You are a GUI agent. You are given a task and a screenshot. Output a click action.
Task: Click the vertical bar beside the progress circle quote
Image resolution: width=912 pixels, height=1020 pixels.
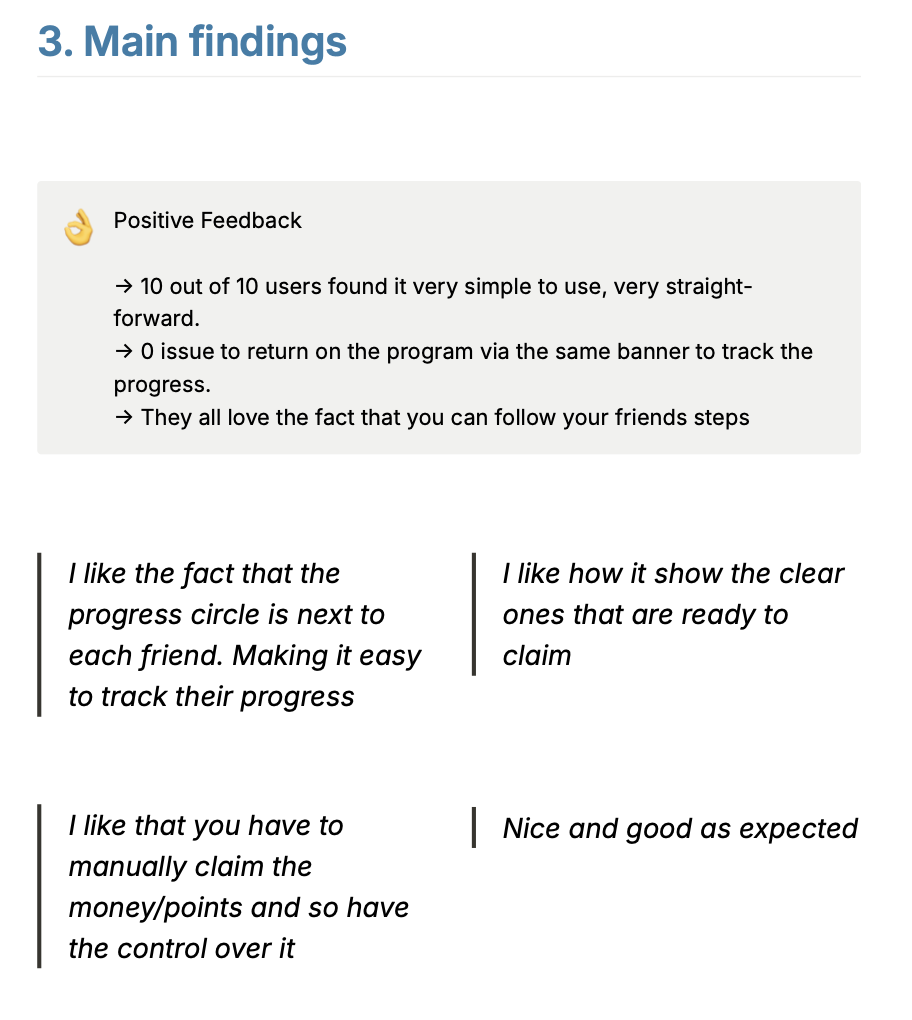coord(39,635)
